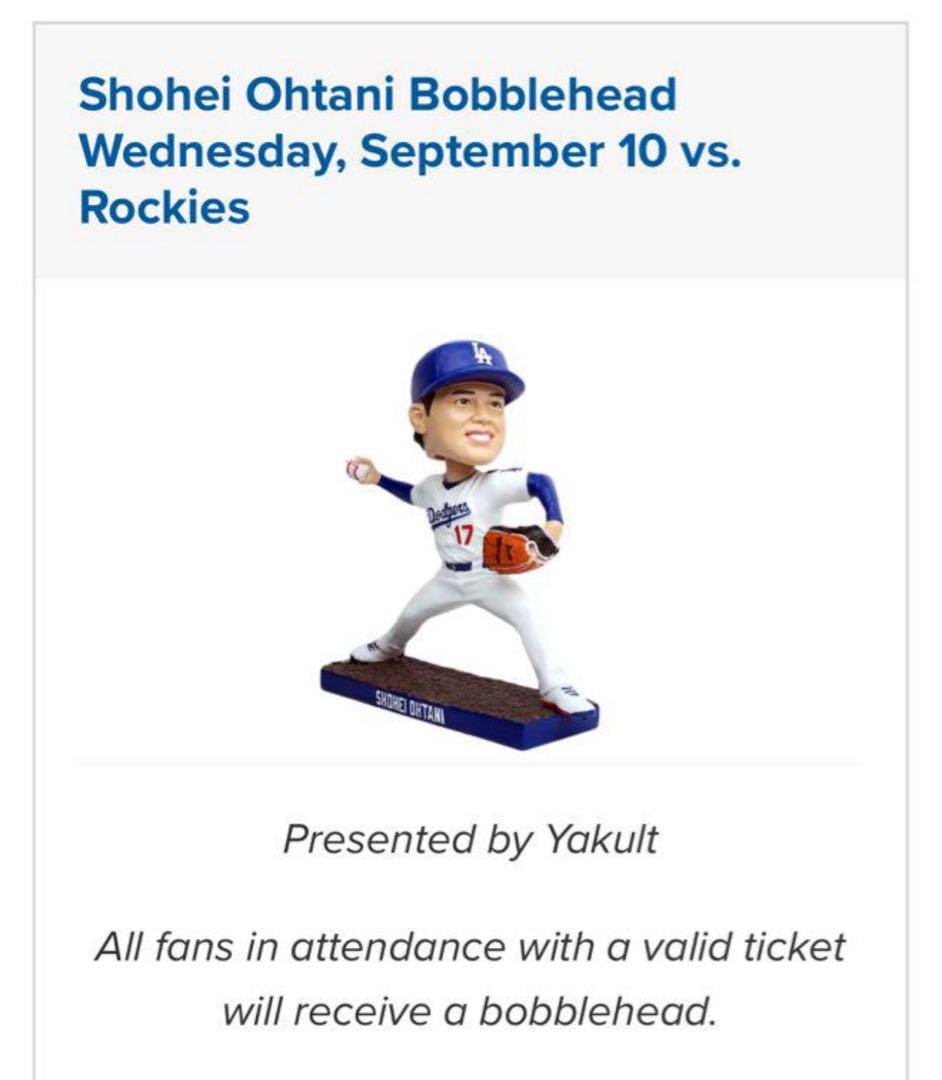Click the blue sleeve of the throwing arm
Screen dimensions: 942x1080
[x=397, y=488]
